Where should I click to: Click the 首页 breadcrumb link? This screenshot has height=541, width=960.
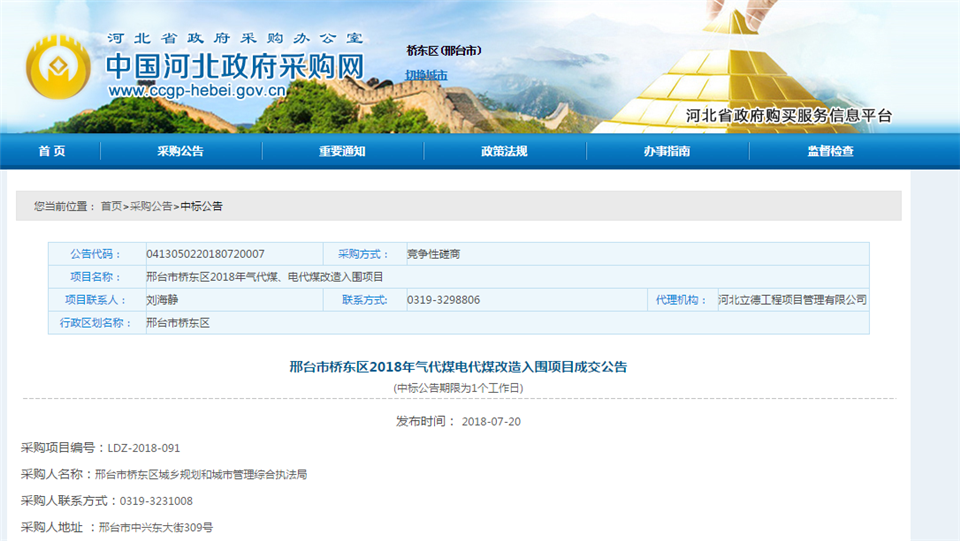111,206
